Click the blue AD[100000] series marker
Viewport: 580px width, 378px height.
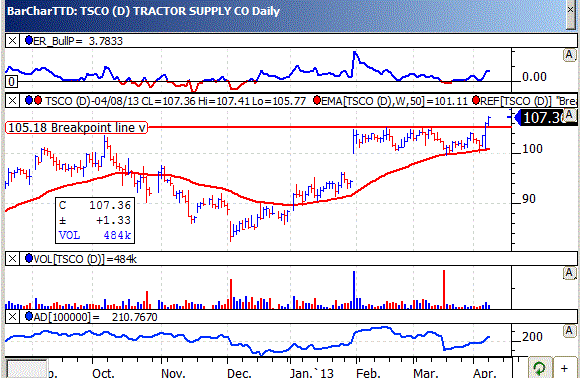pos(29,316)
